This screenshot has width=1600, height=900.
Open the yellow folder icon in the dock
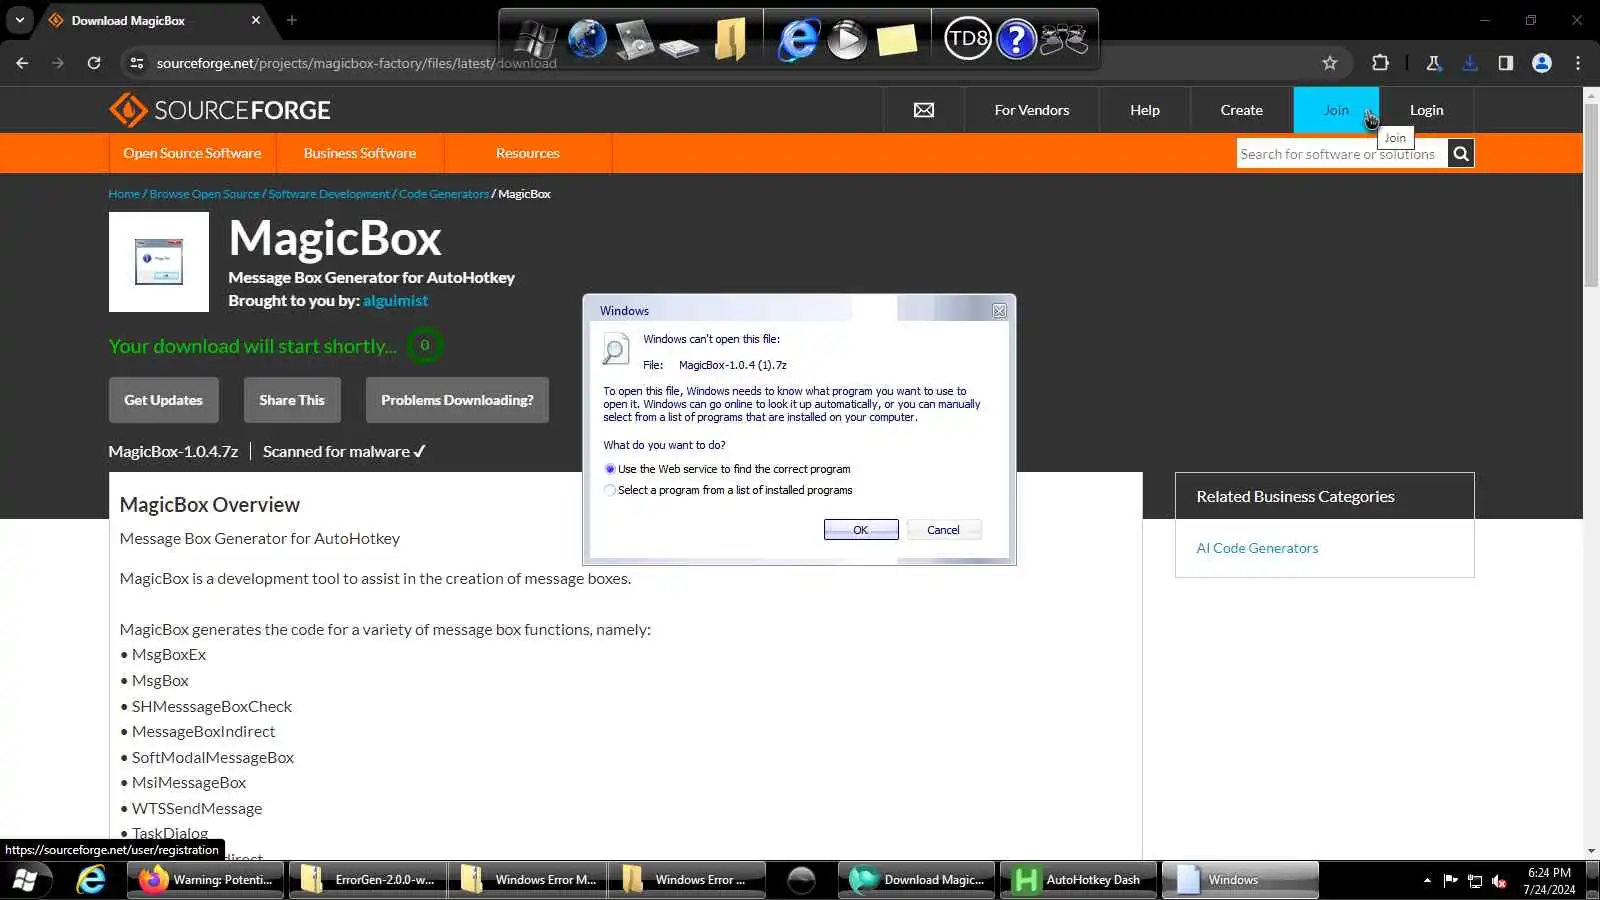point(731,40)
